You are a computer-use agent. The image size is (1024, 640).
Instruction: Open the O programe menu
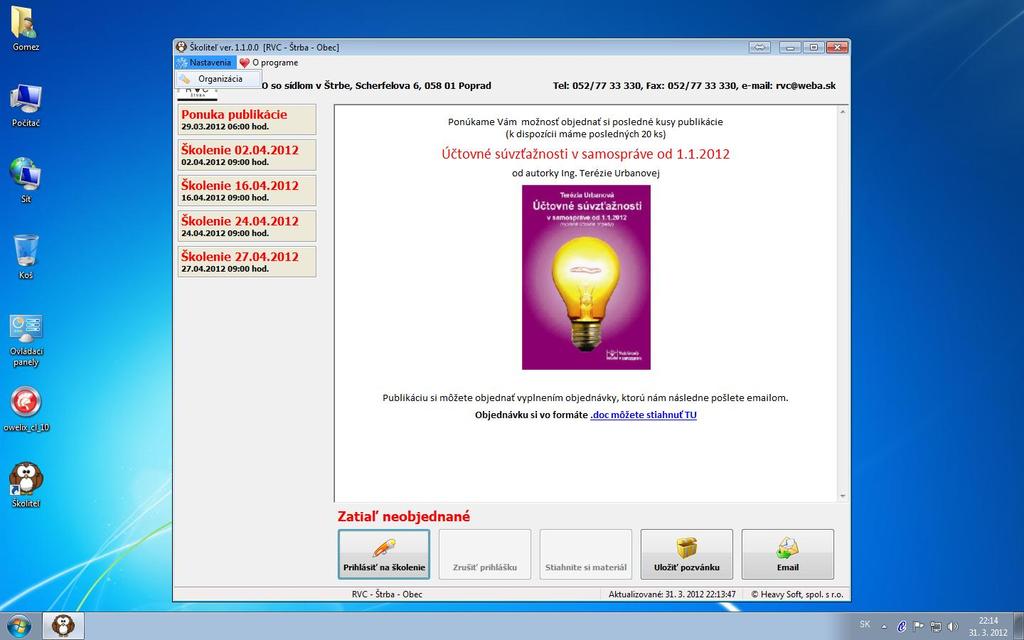click(x=268, y=63)
